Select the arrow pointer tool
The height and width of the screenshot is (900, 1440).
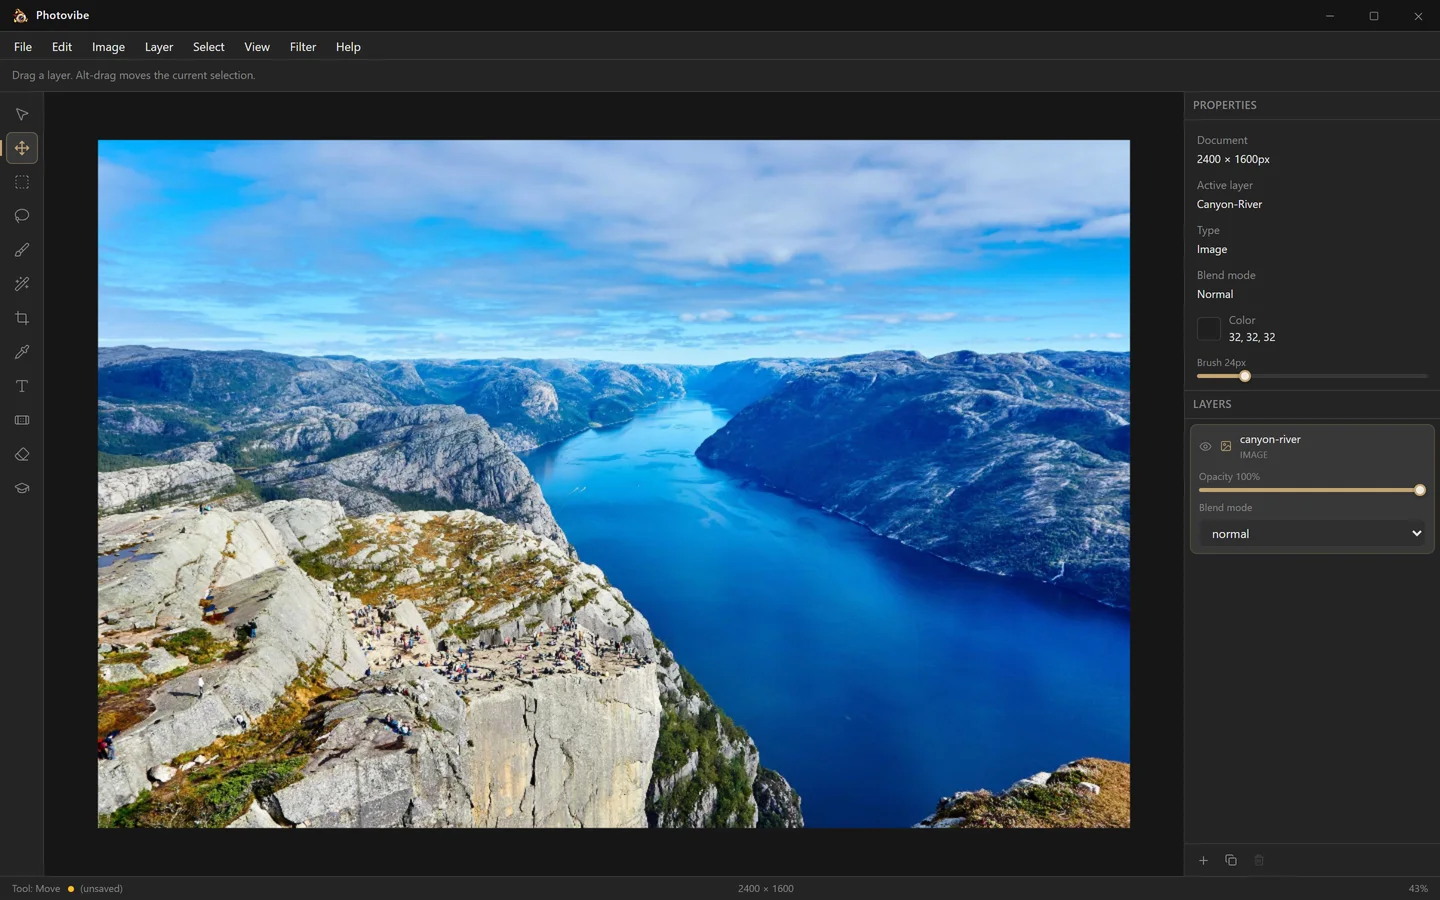coord(22,114)
